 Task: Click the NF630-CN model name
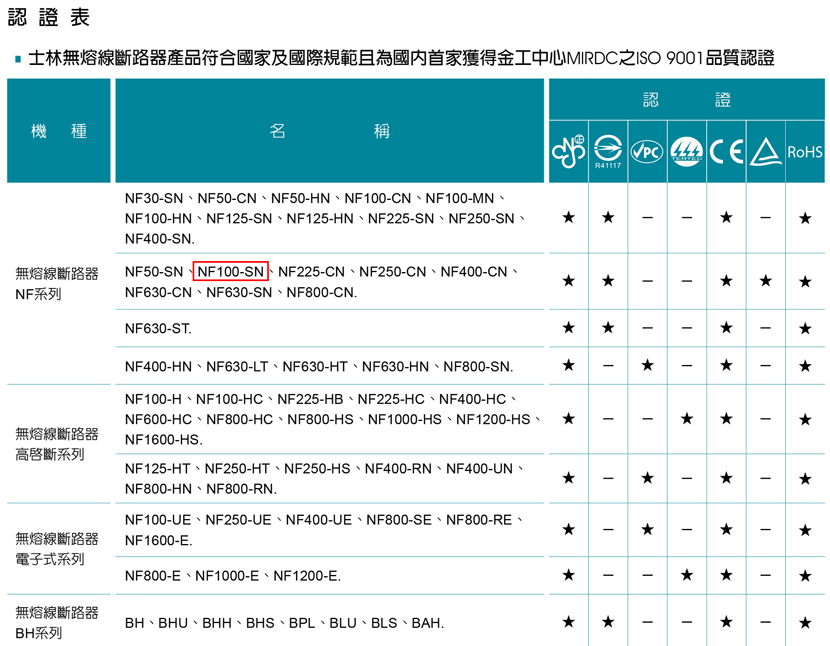[x=158, y=292]
